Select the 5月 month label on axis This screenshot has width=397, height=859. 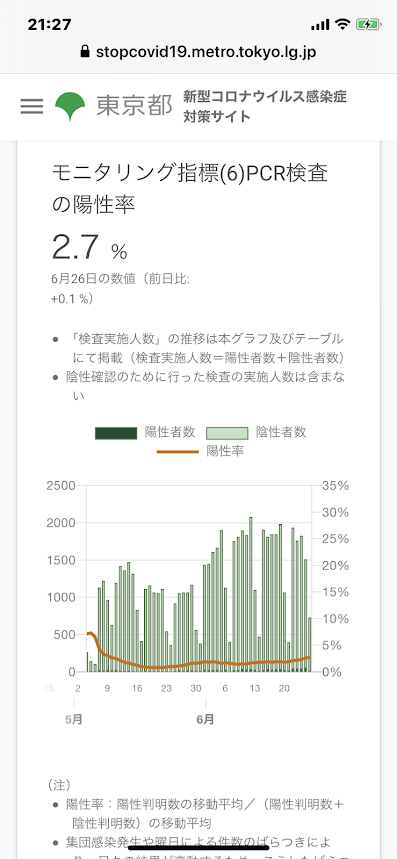coord(73,719)
